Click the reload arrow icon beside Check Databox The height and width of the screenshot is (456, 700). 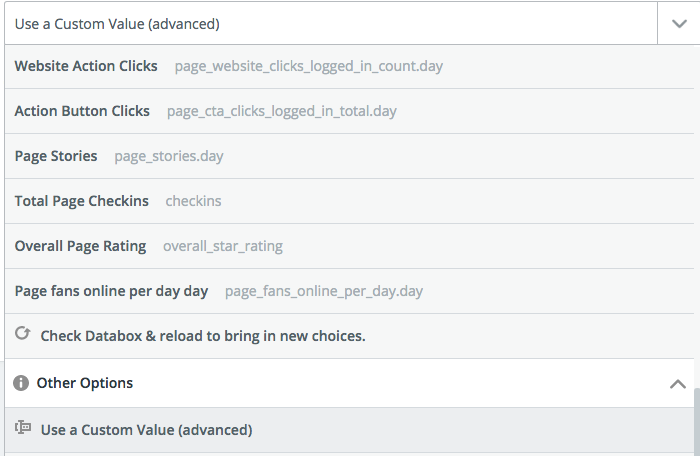22,334
